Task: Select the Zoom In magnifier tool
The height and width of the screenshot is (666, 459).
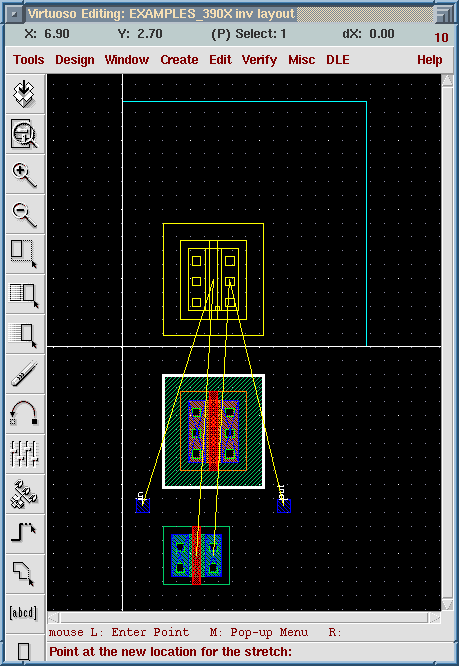Action: point(24,174)
